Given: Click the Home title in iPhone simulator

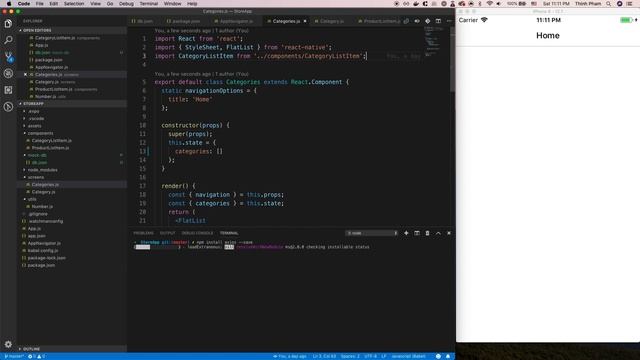Looking at the screenshot, I should pos(548,36).
